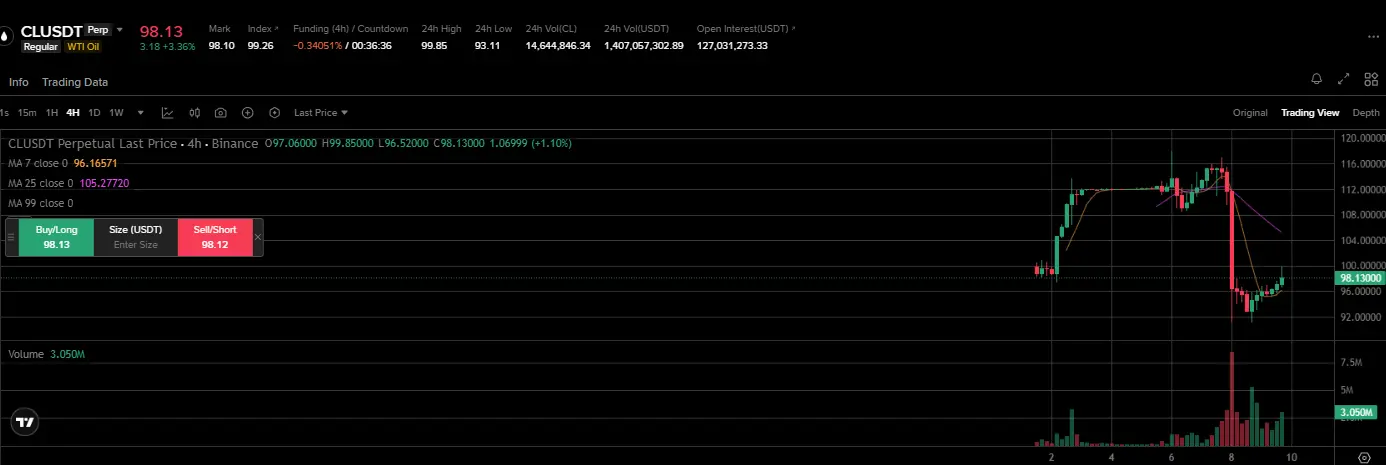Switch to the Original chart view

click(x=1250, y=113)
